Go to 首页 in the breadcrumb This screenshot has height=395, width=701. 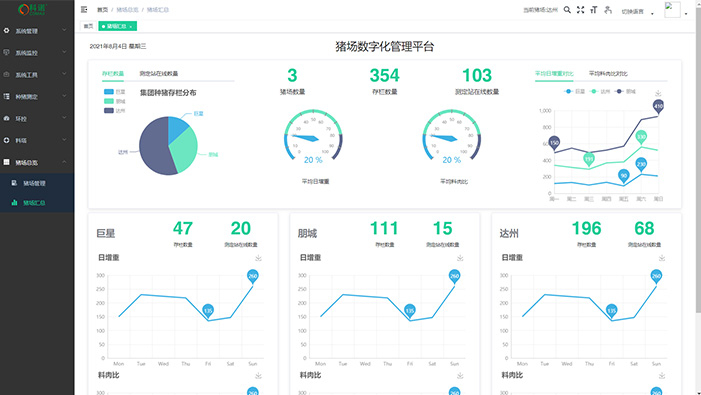click(x=103, y=10)
